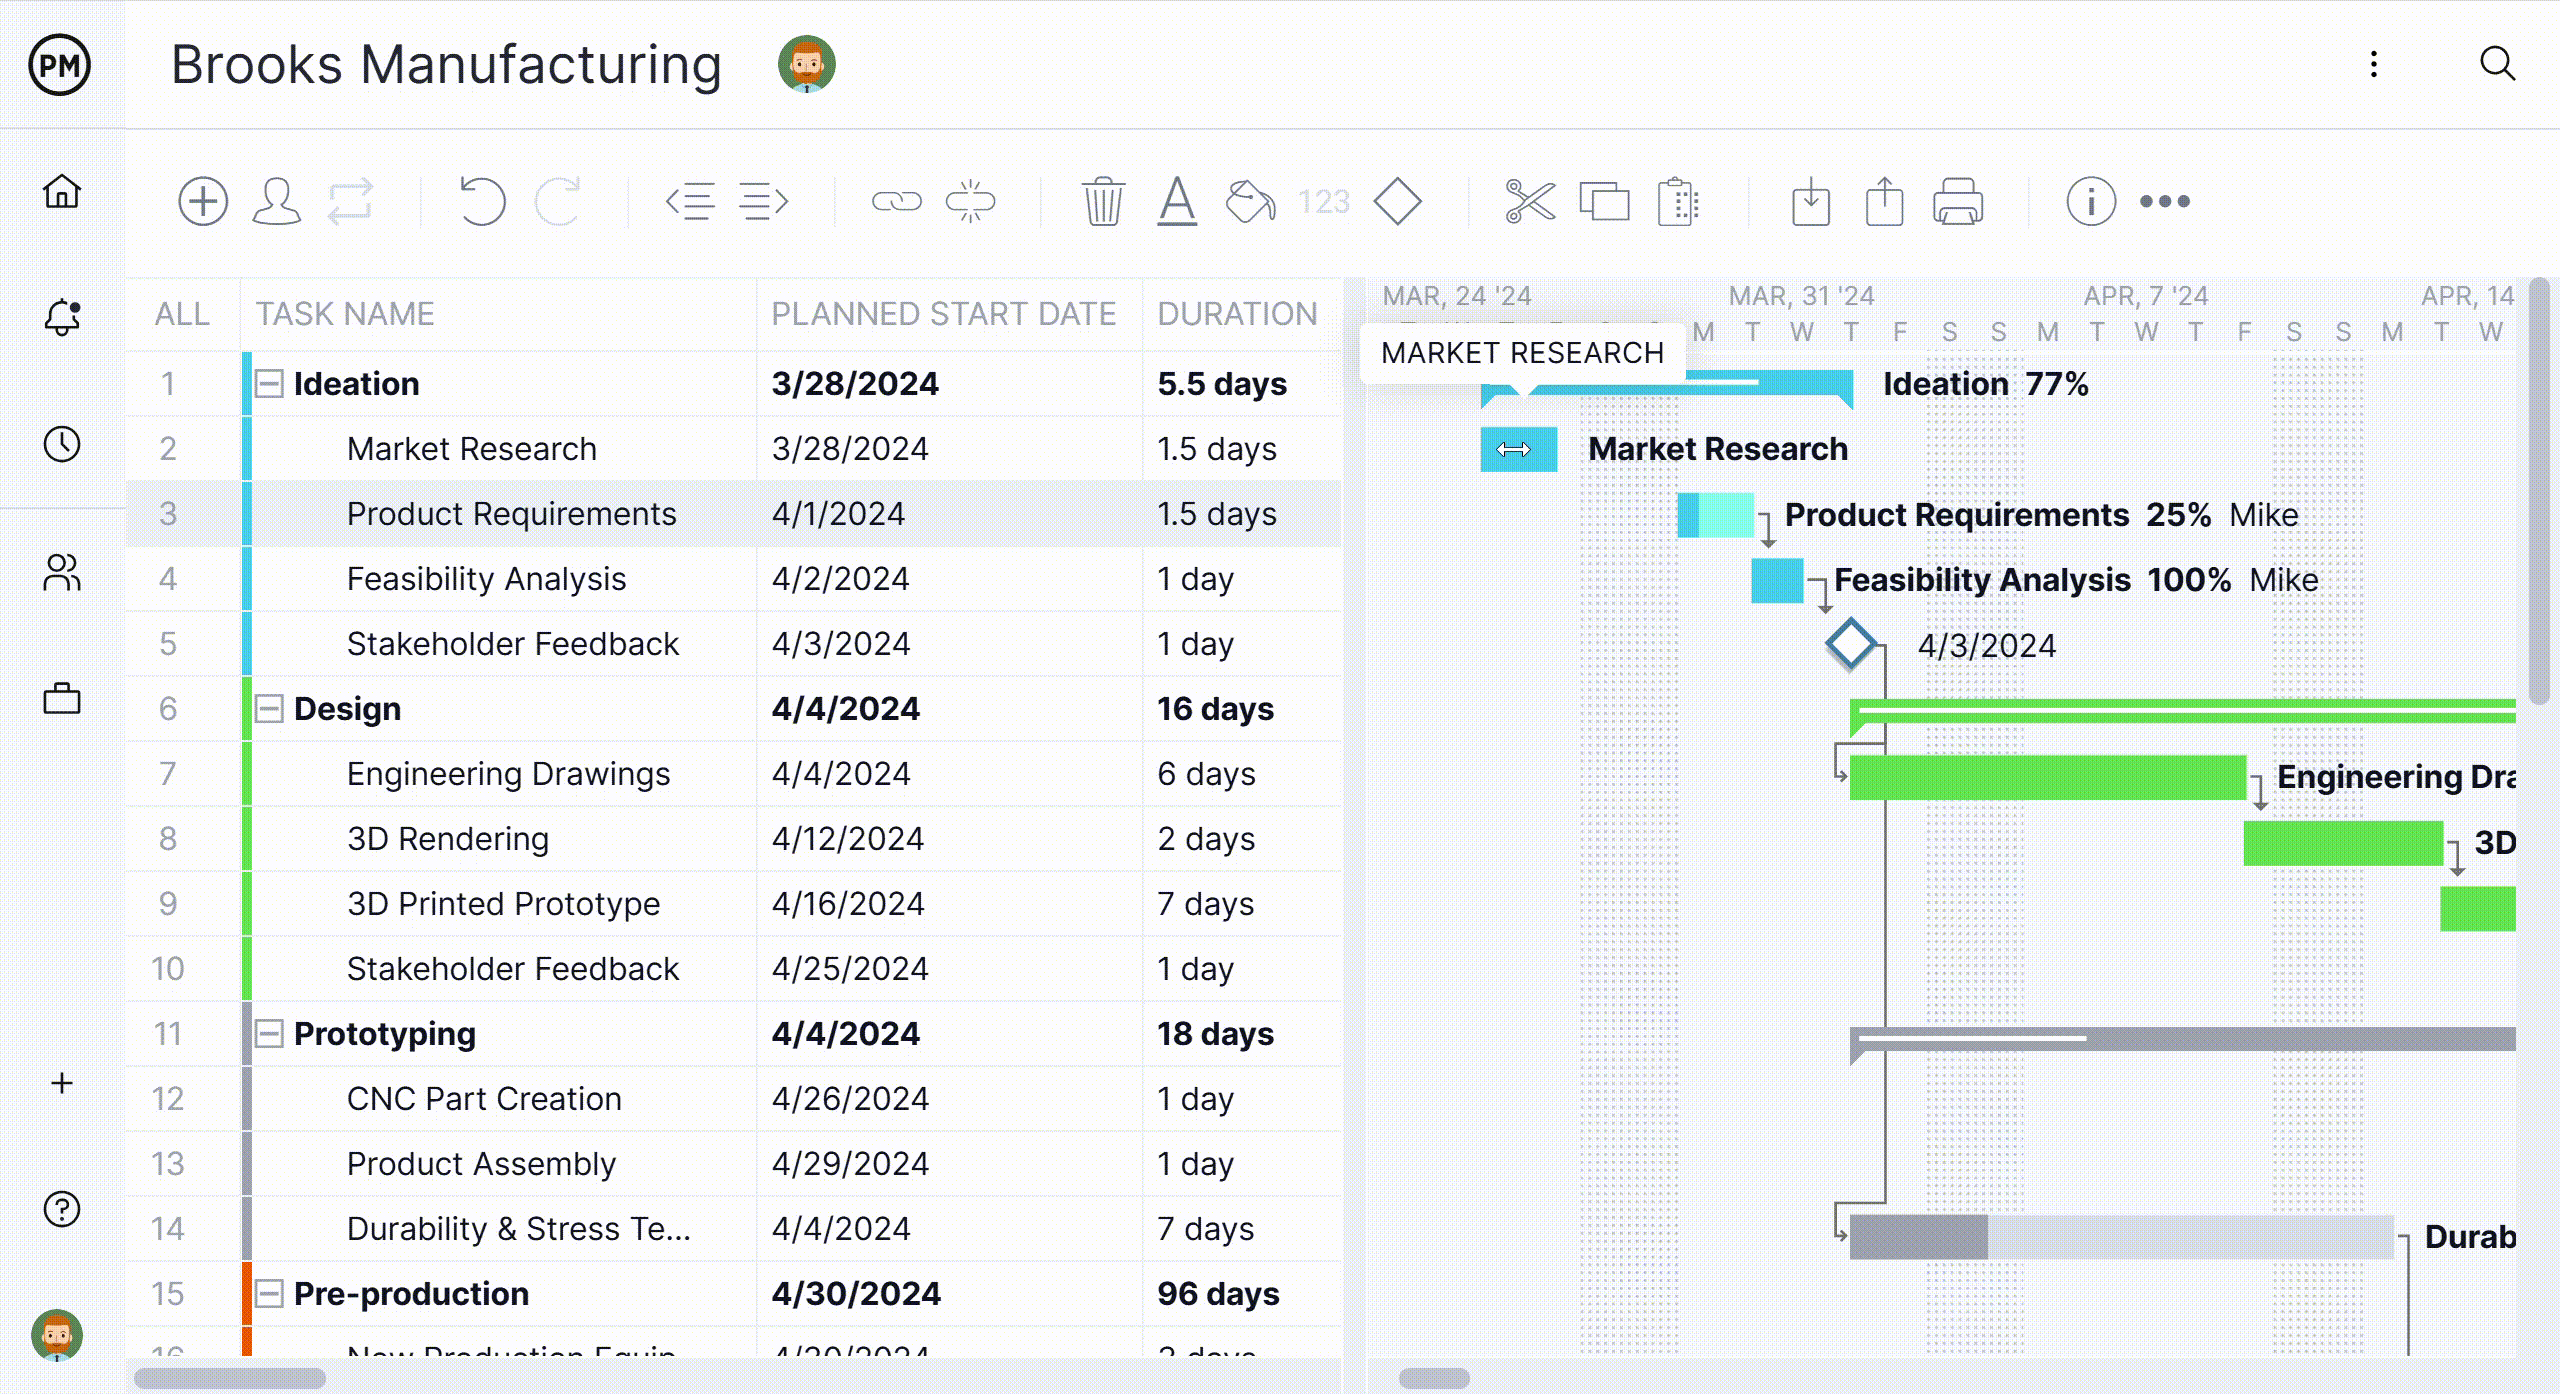Click the 4/3/2024 milestone diamond in Gantt

point(1850,644)
